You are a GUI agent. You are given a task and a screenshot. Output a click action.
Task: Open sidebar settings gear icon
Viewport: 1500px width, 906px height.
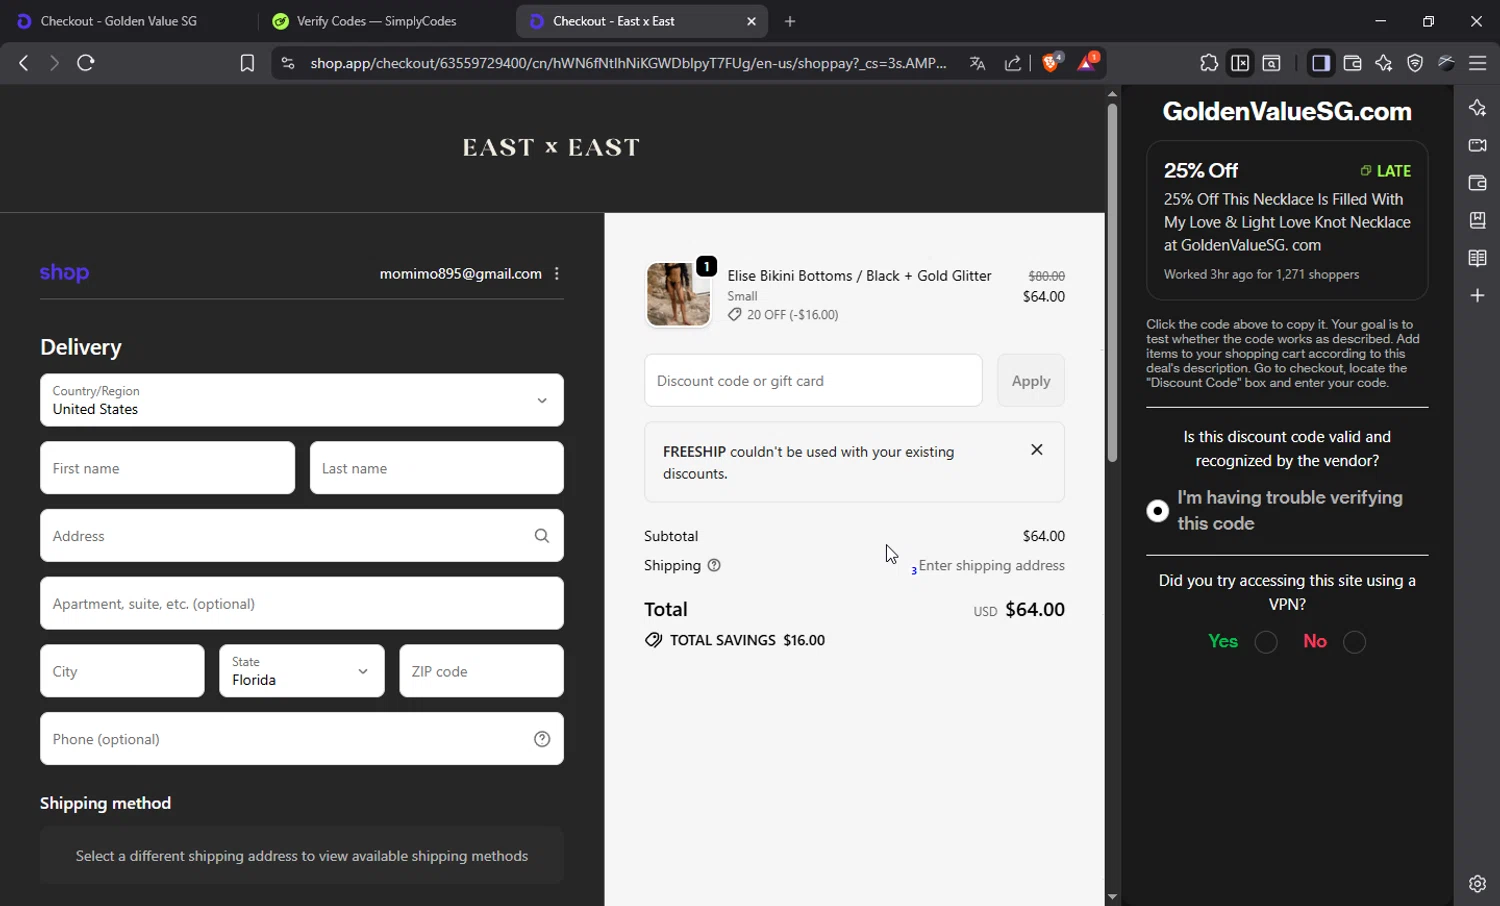tap(1477, 884)
